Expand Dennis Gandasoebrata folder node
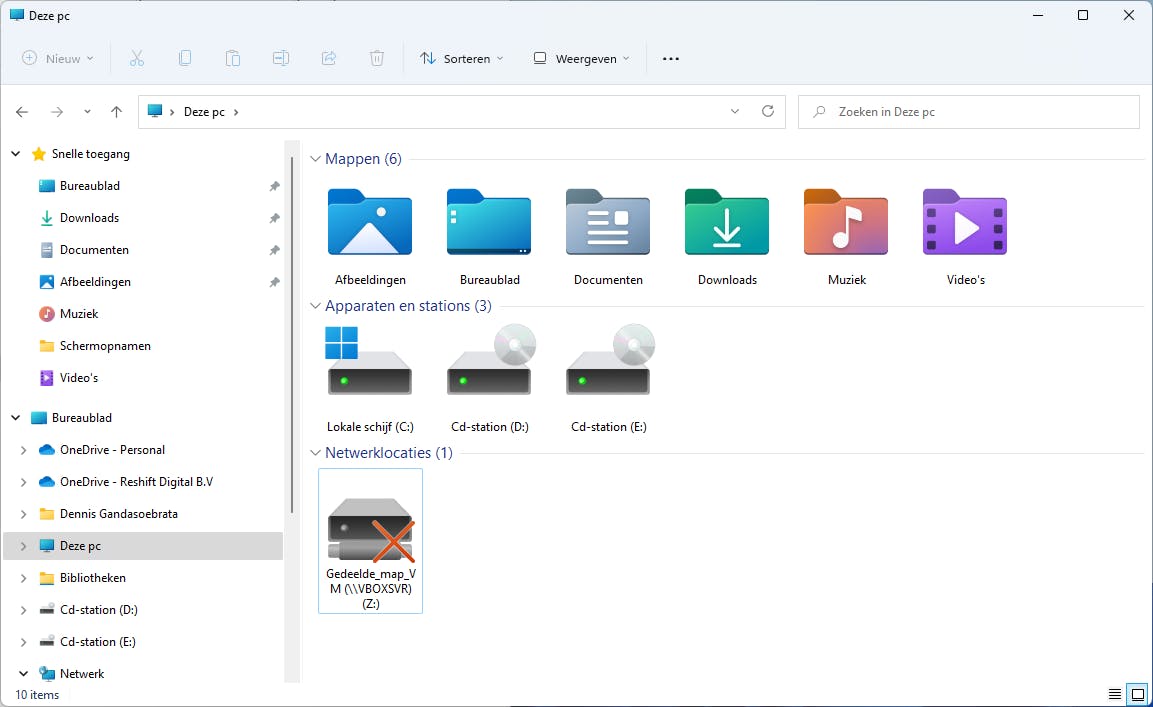 click(24, 514)
